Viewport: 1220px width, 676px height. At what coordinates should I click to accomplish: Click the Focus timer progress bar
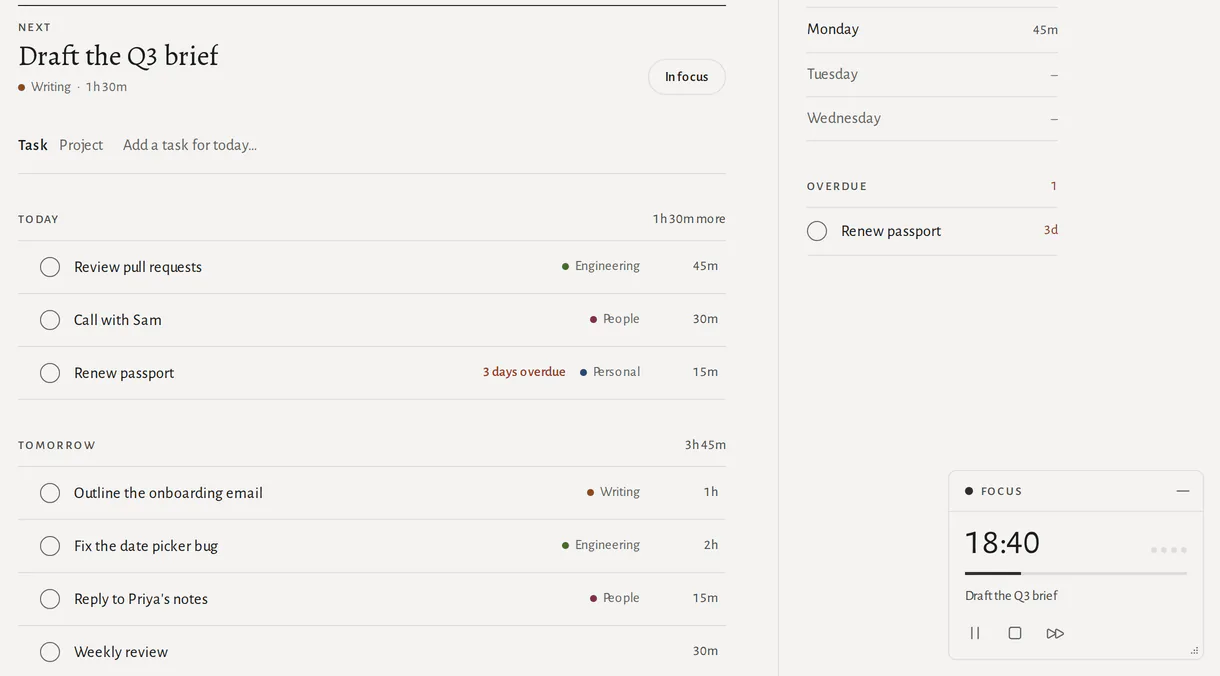[1076, 573]
